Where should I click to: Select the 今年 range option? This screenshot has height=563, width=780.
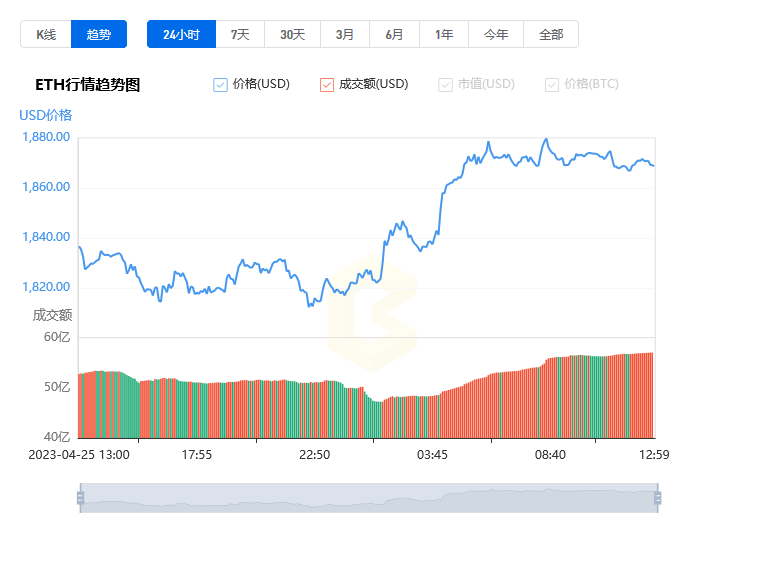pos(496,34)
